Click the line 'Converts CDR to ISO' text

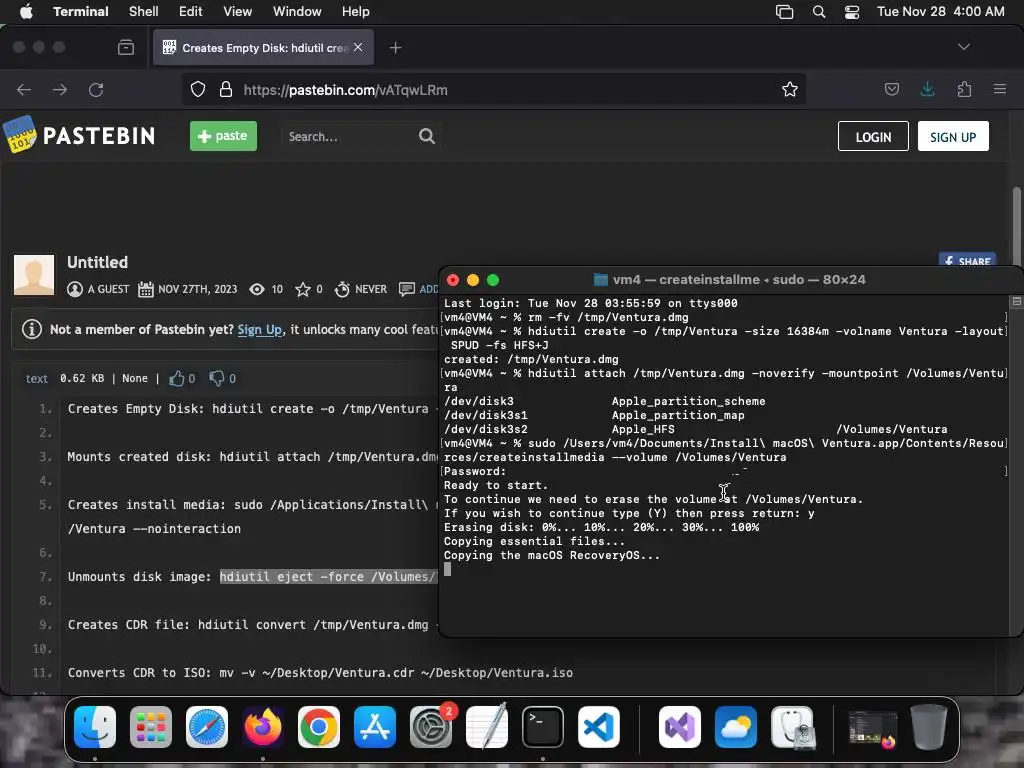tap(320, 673)
